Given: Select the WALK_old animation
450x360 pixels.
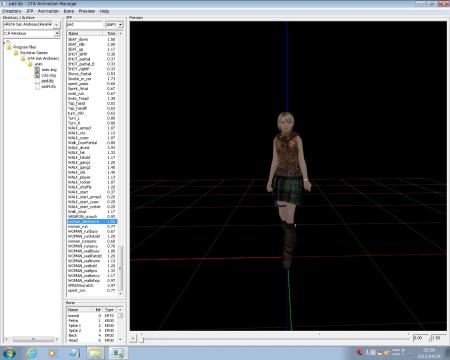Looking at the screenshot, I should [92, 172].
